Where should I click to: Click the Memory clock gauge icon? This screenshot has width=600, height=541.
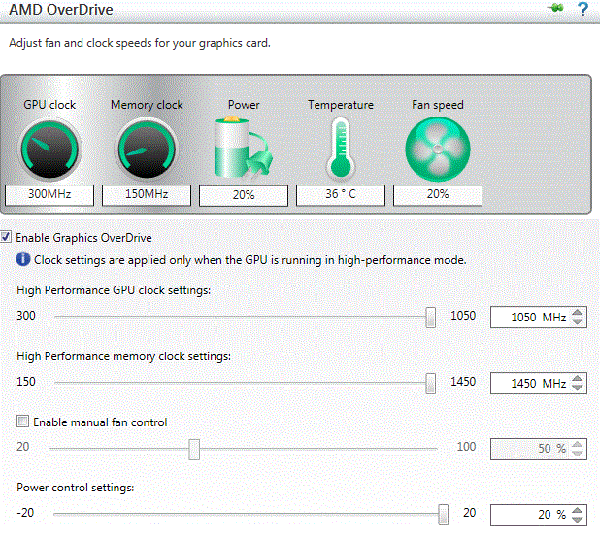point(146,149)
